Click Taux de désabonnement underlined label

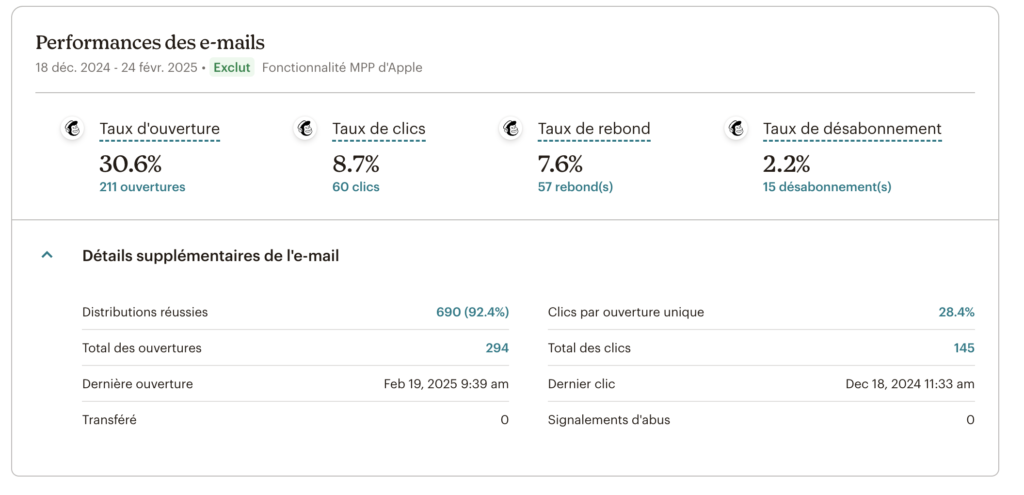852,129
